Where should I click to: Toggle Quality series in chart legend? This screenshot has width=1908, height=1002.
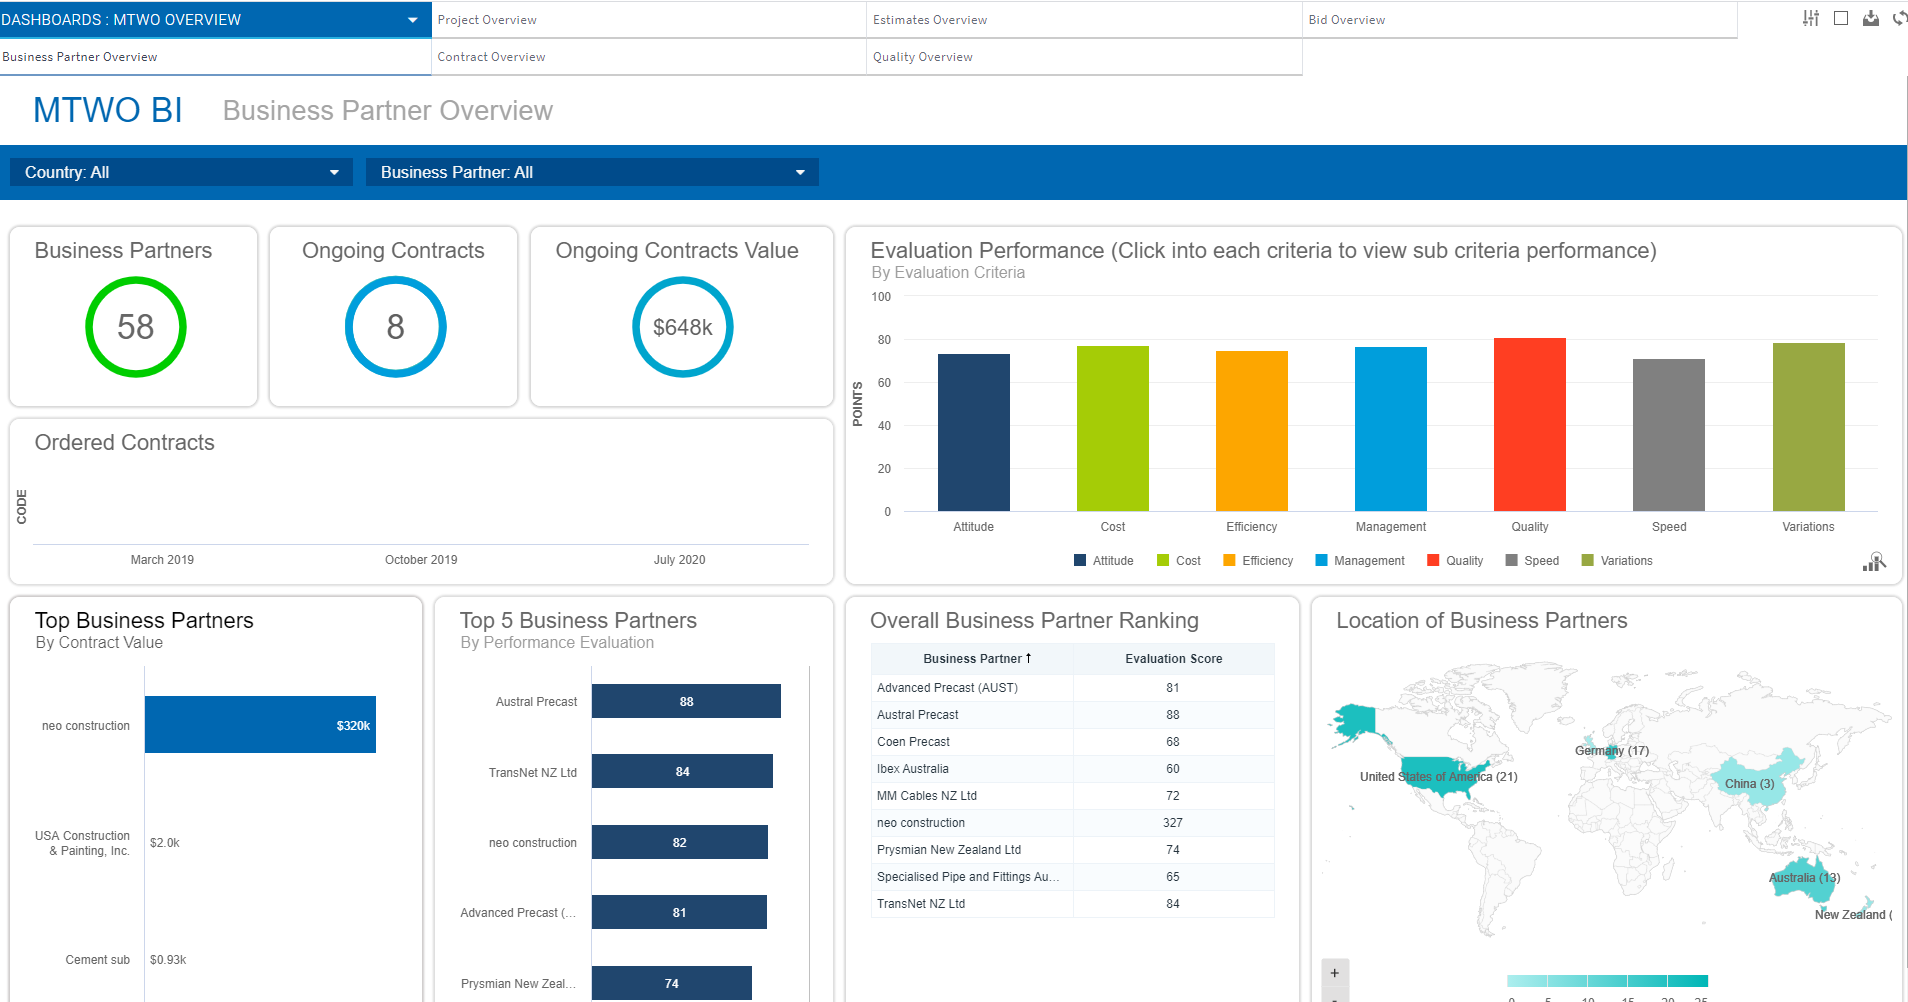1455,561
